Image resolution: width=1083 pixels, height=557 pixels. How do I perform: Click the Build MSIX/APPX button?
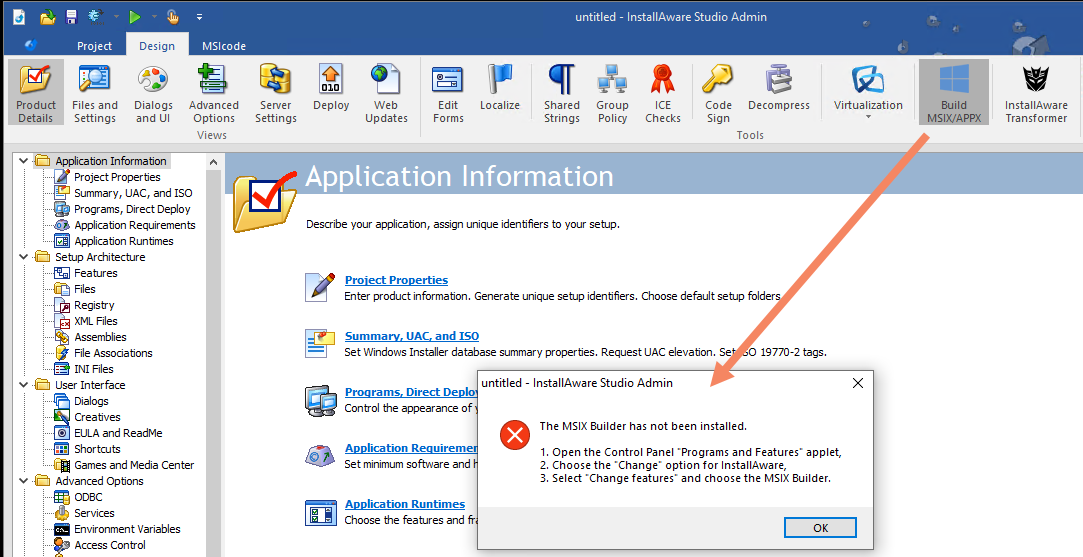click(x=954, y=93)
